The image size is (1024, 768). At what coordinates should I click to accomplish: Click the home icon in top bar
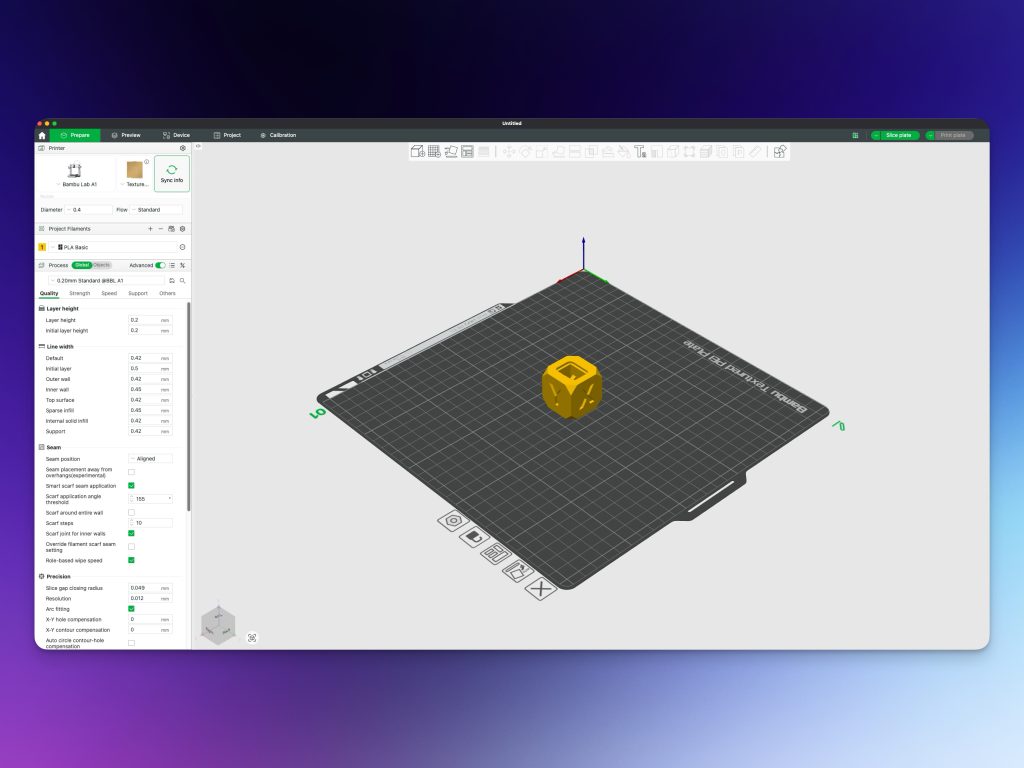point(42,135)
